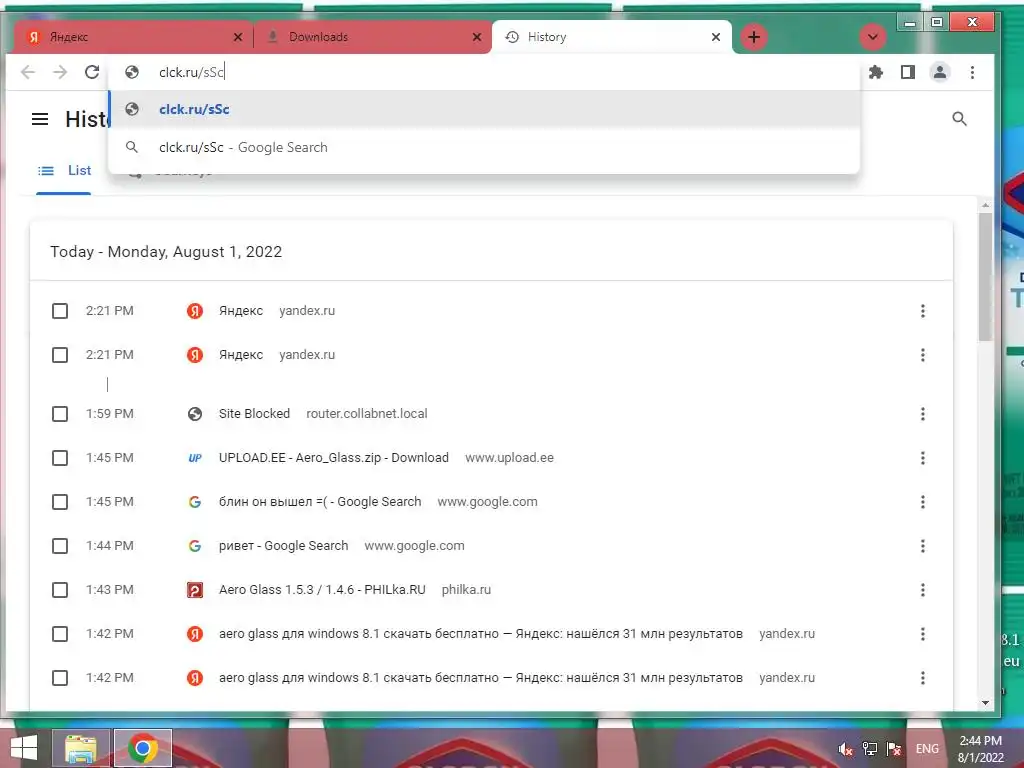Open actions menu for second Яндекс entry
The width and height of the screenshot is (1024, 768).
pyautogui.click(x=923, y=355)
